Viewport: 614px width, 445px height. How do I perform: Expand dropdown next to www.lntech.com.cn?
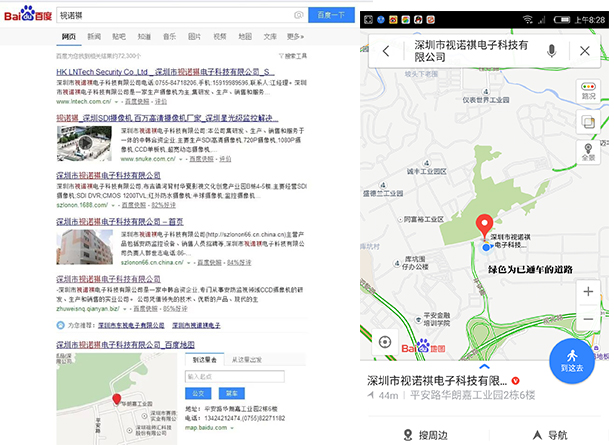click(x=116, y=102)
